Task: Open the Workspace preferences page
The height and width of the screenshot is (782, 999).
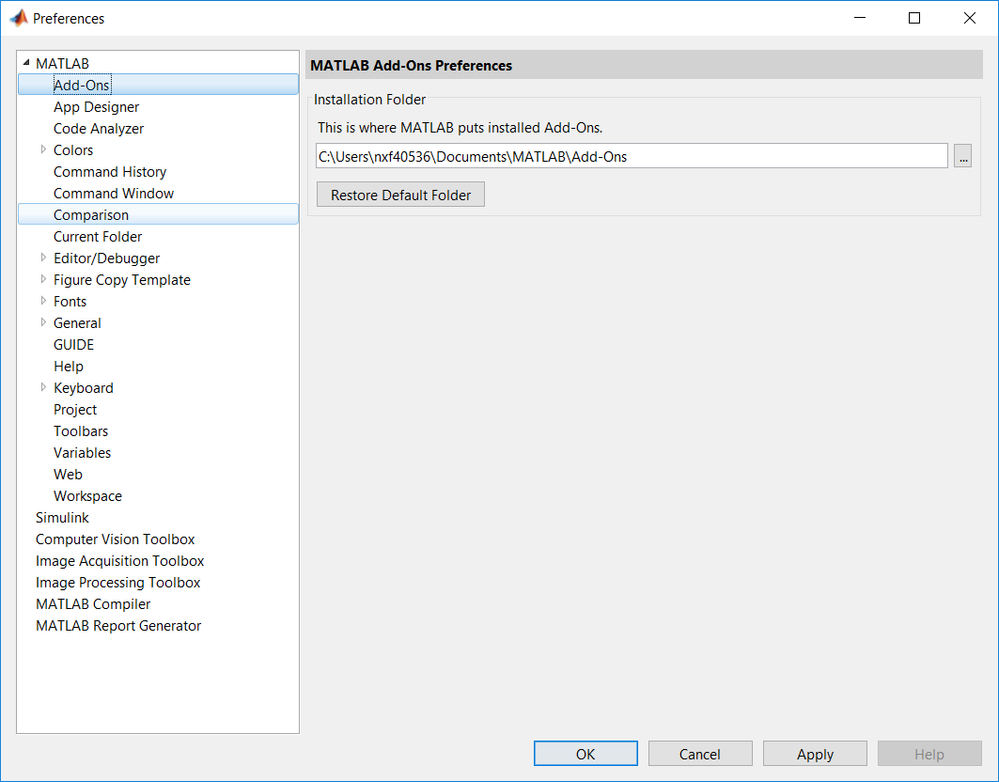Action: coord(87,496)
